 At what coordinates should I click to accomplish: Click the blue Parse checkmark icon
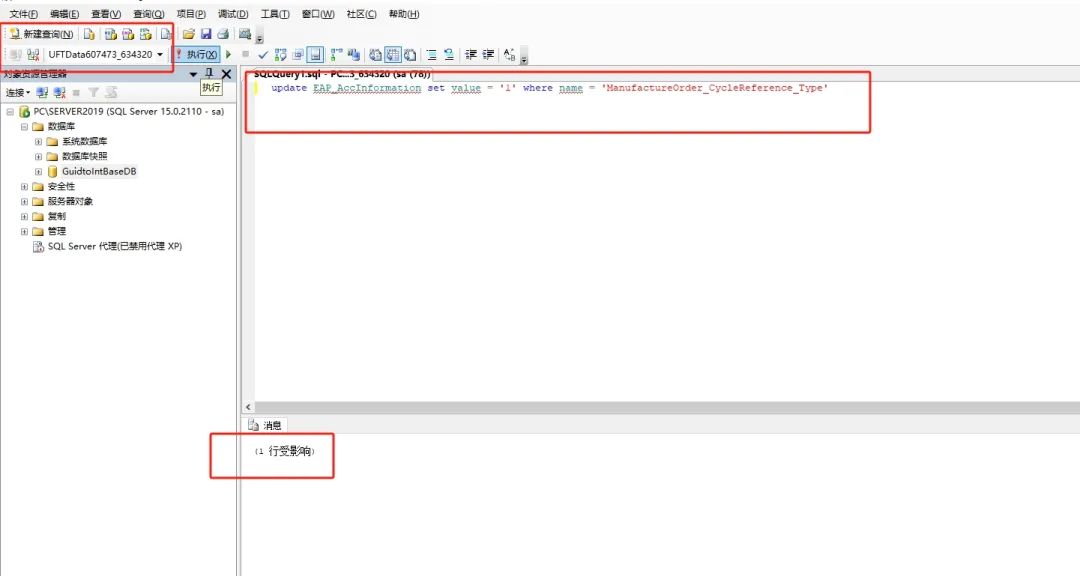263,54
